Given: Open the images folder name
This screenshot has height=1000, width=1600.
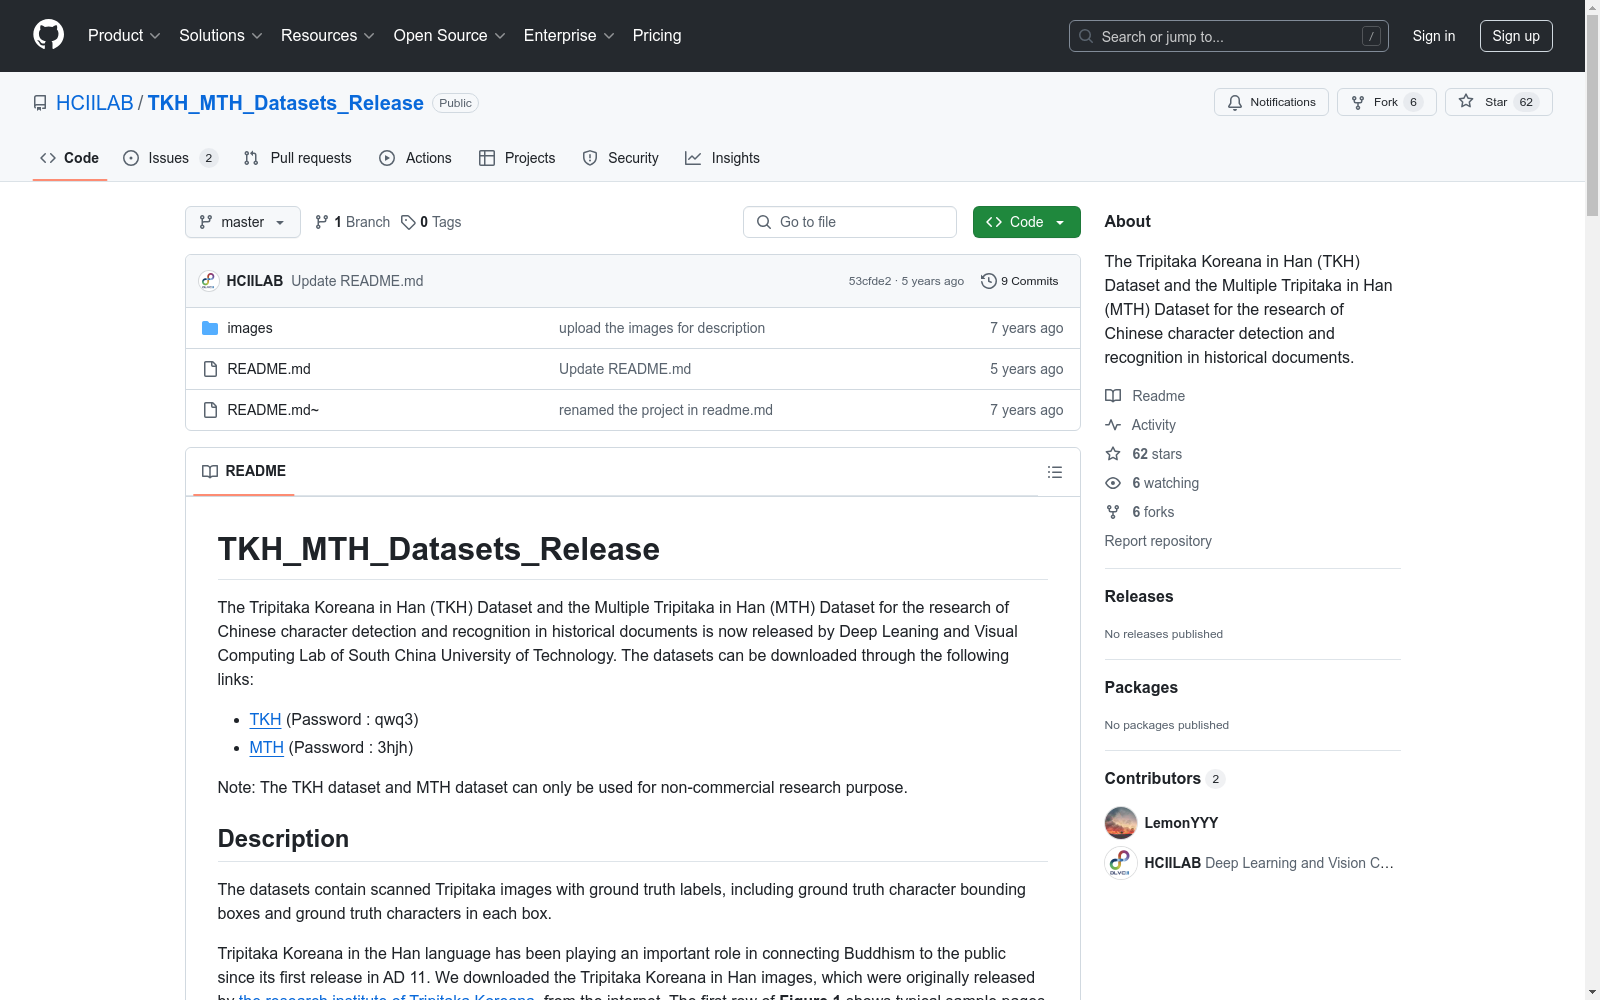Looking at the screenshot, I should pos(250,328).
